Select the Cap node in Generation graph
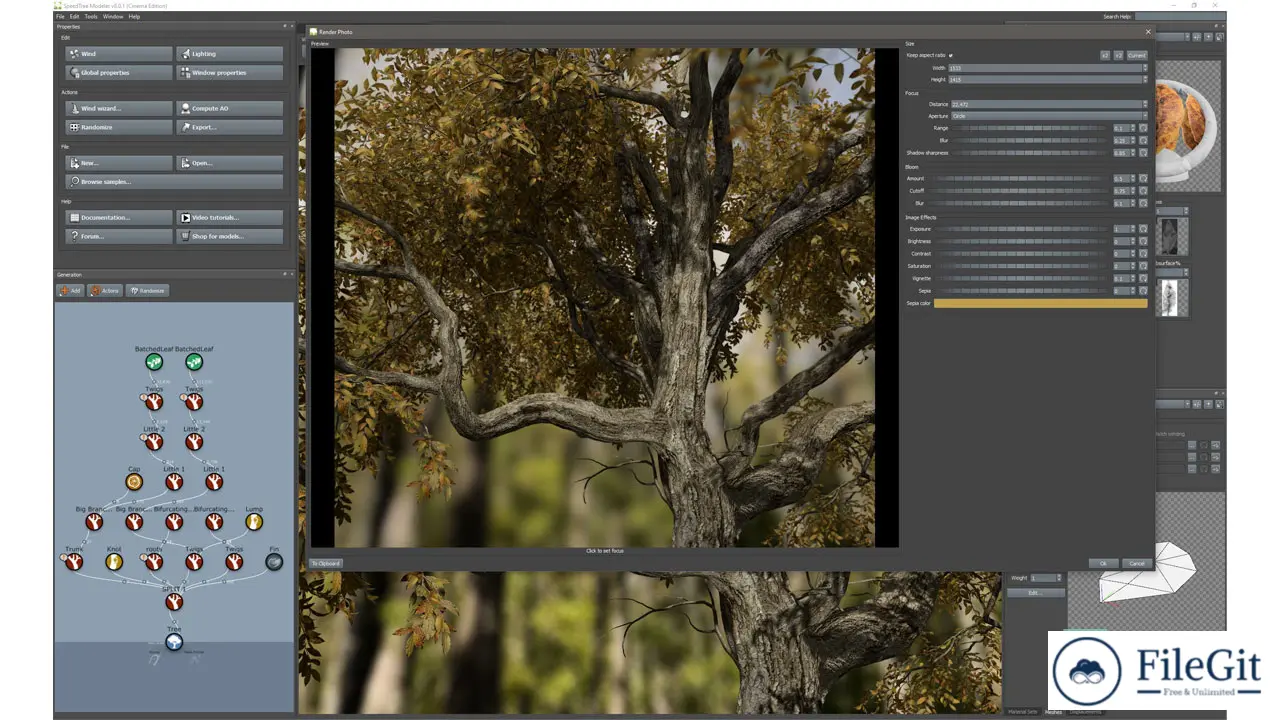The height and width of the screenshot is (720, 1280). [134, 482]
